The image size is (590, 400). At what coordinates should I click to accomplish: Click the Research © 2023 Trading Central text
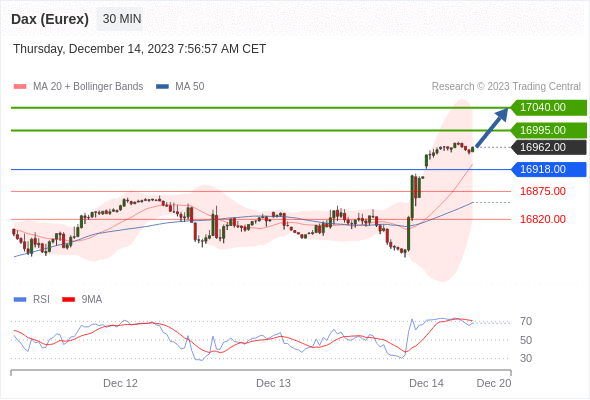pyautogui.click(x=506, y=87)
